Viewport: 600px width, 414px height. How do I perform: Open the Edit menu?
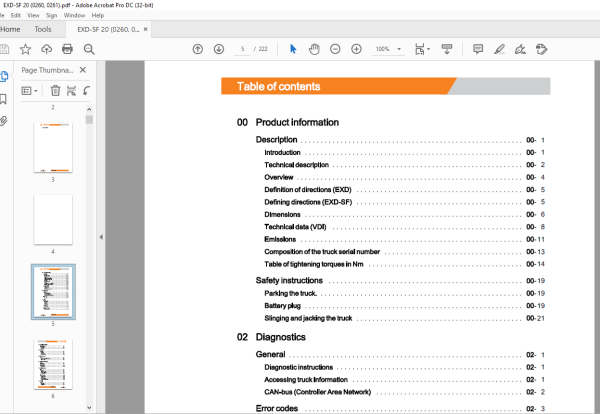click(x=16, y=15)
